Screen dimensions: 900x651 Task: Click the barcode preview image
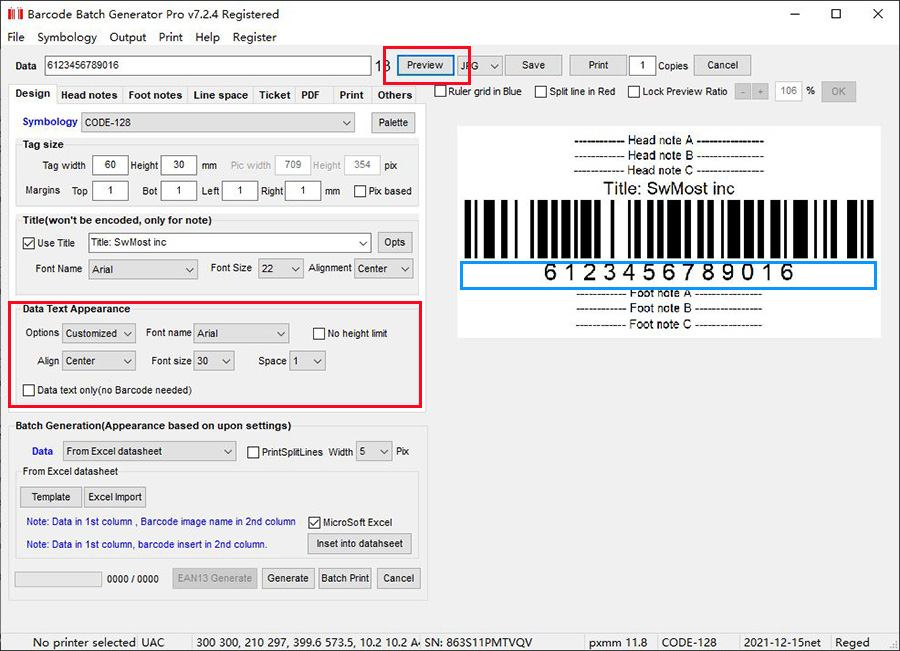(x=669, y=232)
